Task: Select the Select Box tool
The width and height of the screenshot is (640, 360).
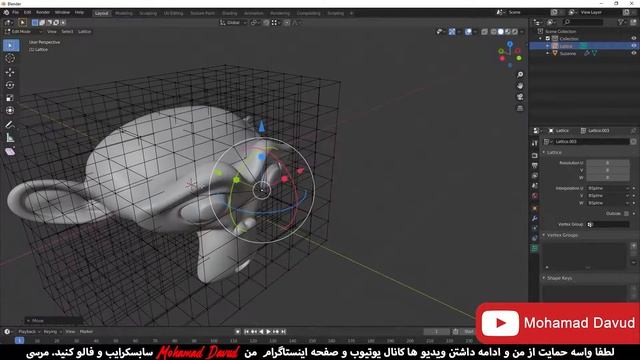Action: coord(11,45)
